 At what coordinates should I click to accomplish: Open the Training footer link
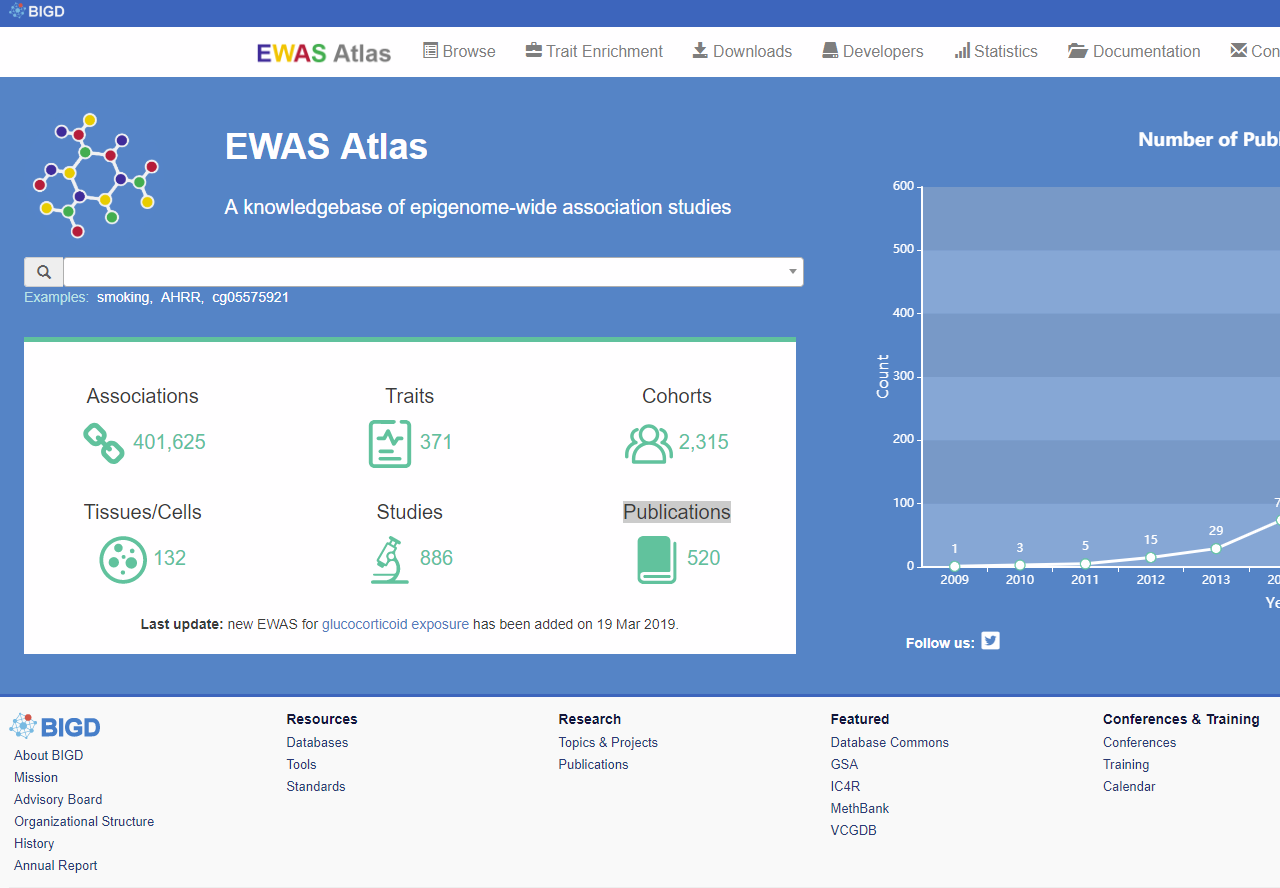pos(1126,764)
